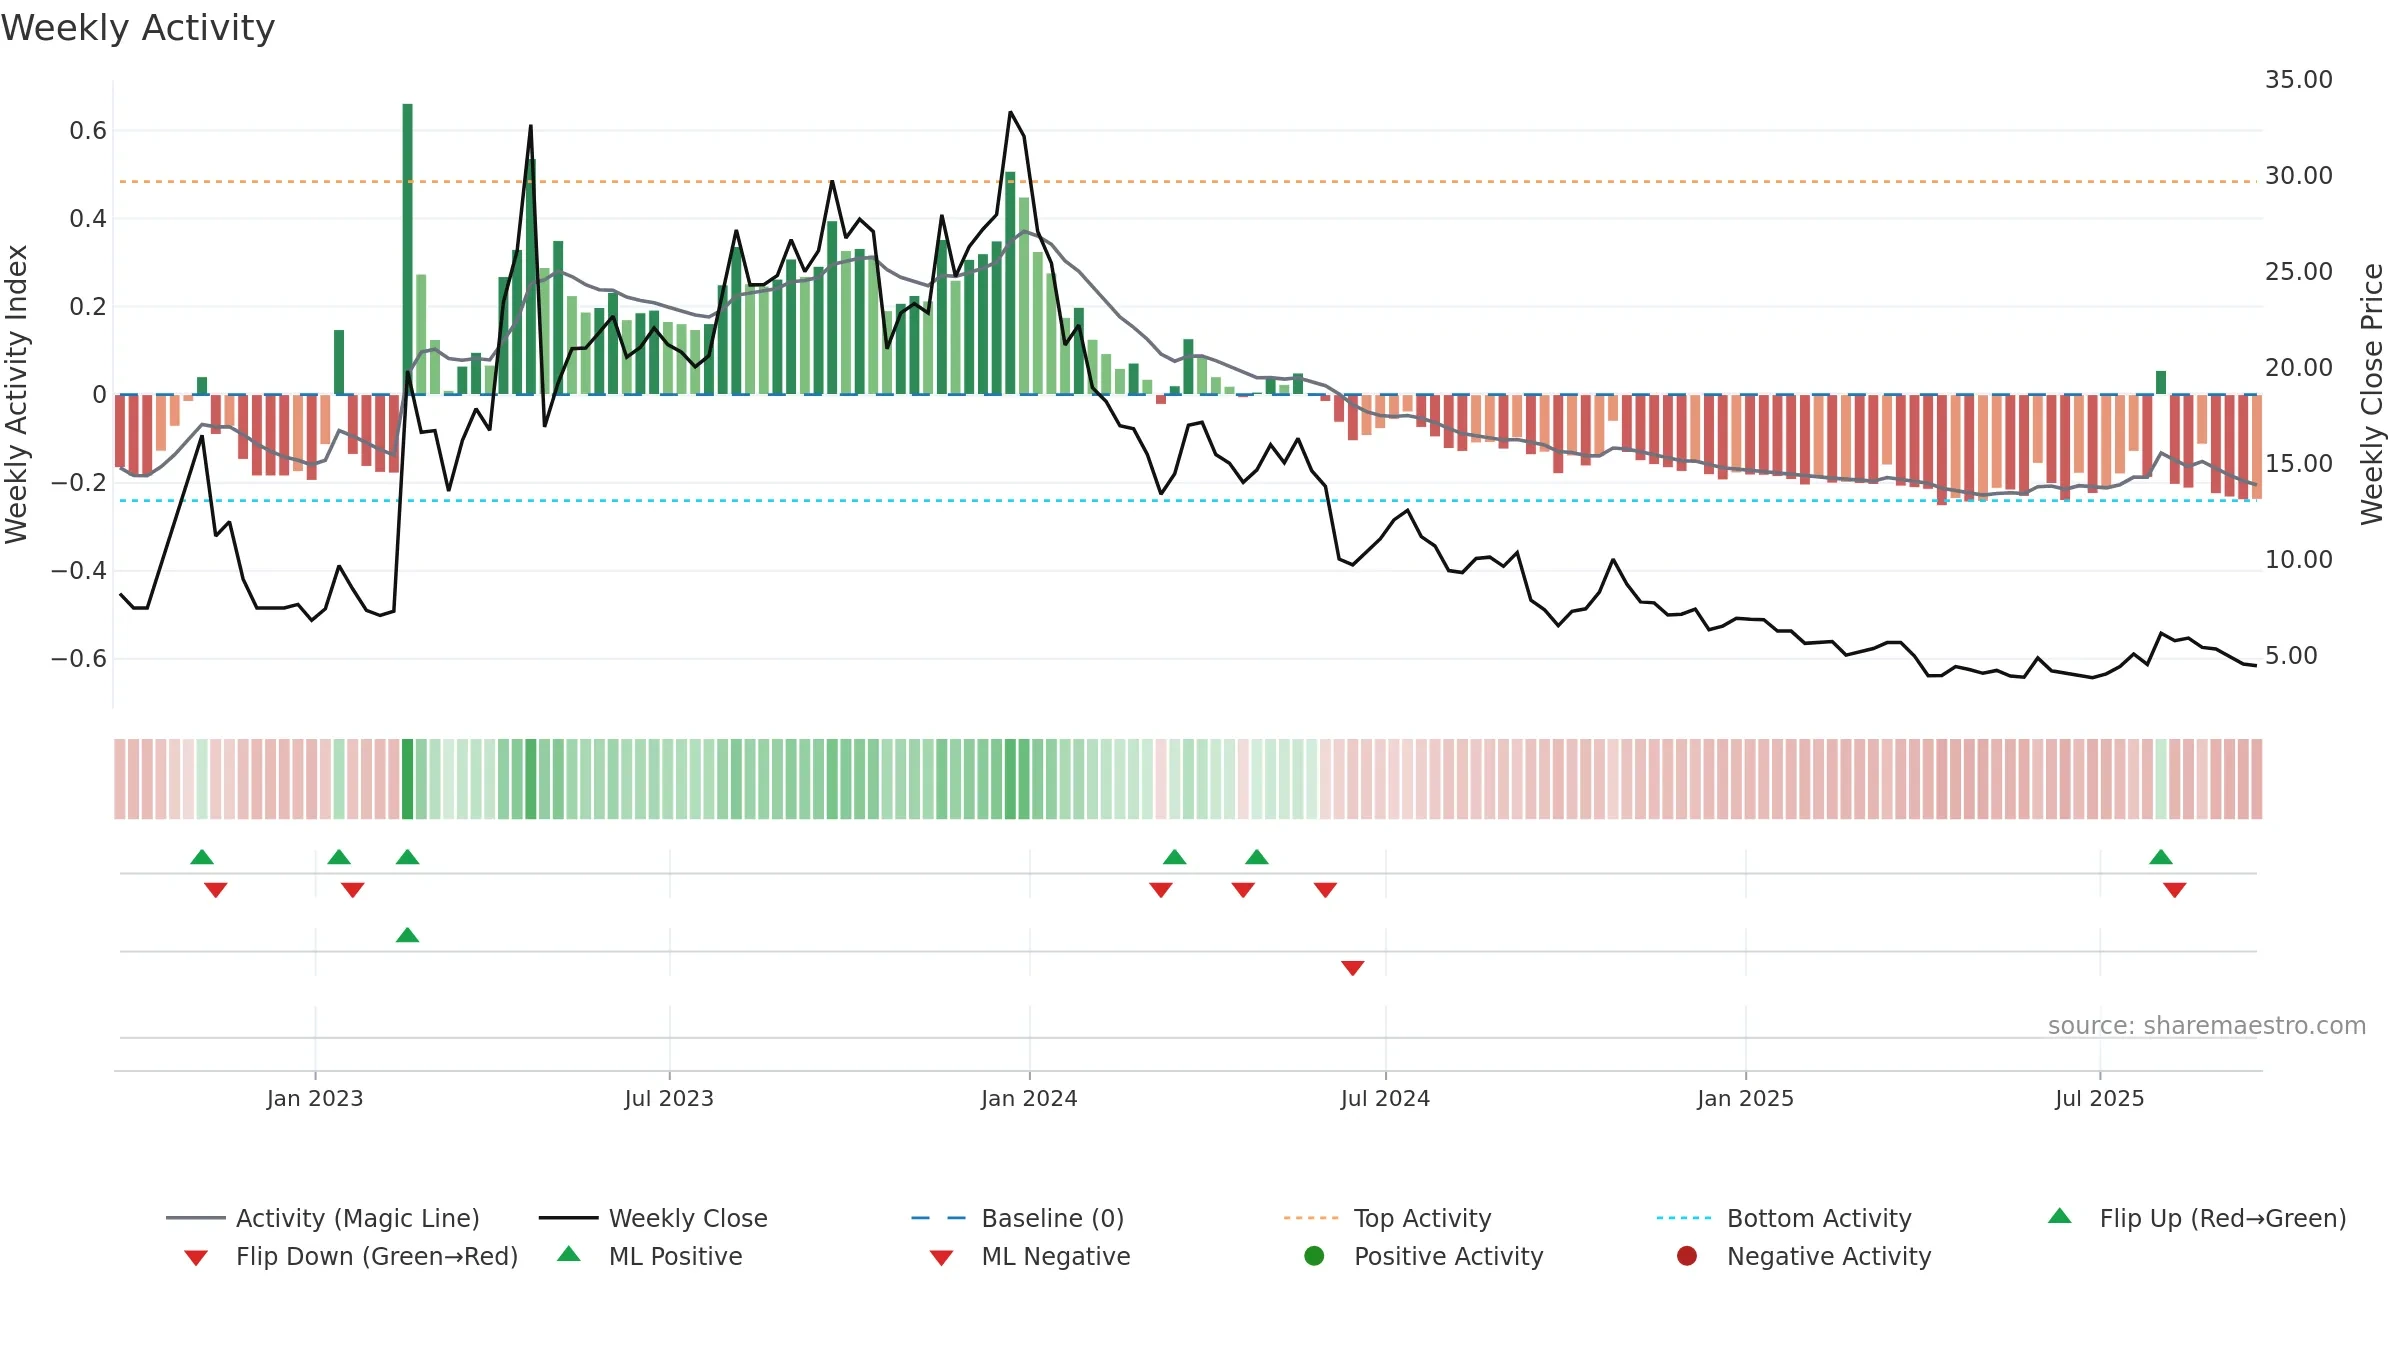The width and height of the screenshot is (2400, 1350).
Task: Click the lone green bar after Jul 2025
Action: pyautogui.click(x=2161, y=383)
